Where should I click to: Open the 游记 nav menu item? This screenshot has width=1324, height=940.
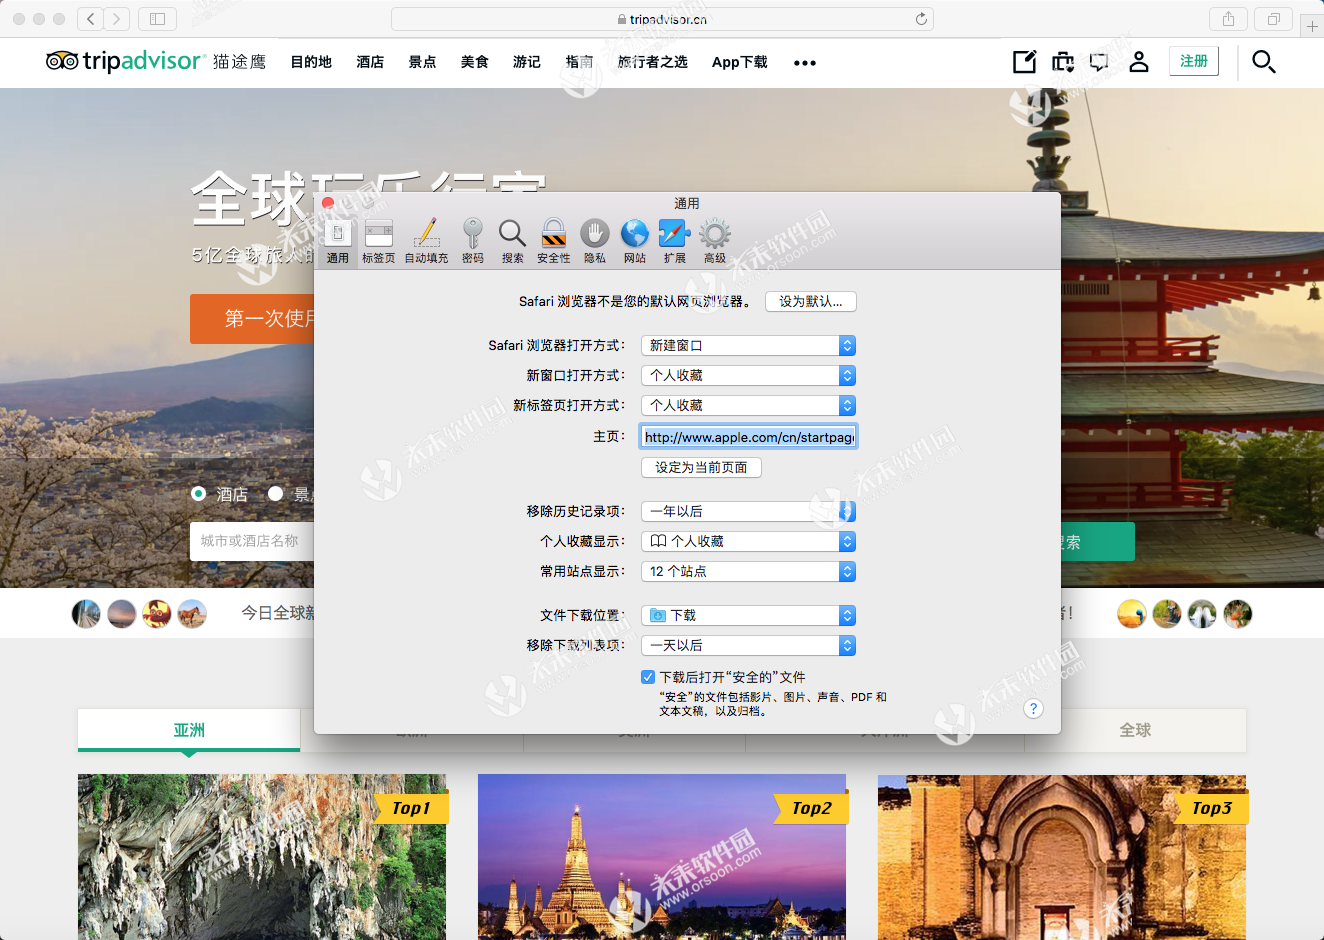(526, 62)
